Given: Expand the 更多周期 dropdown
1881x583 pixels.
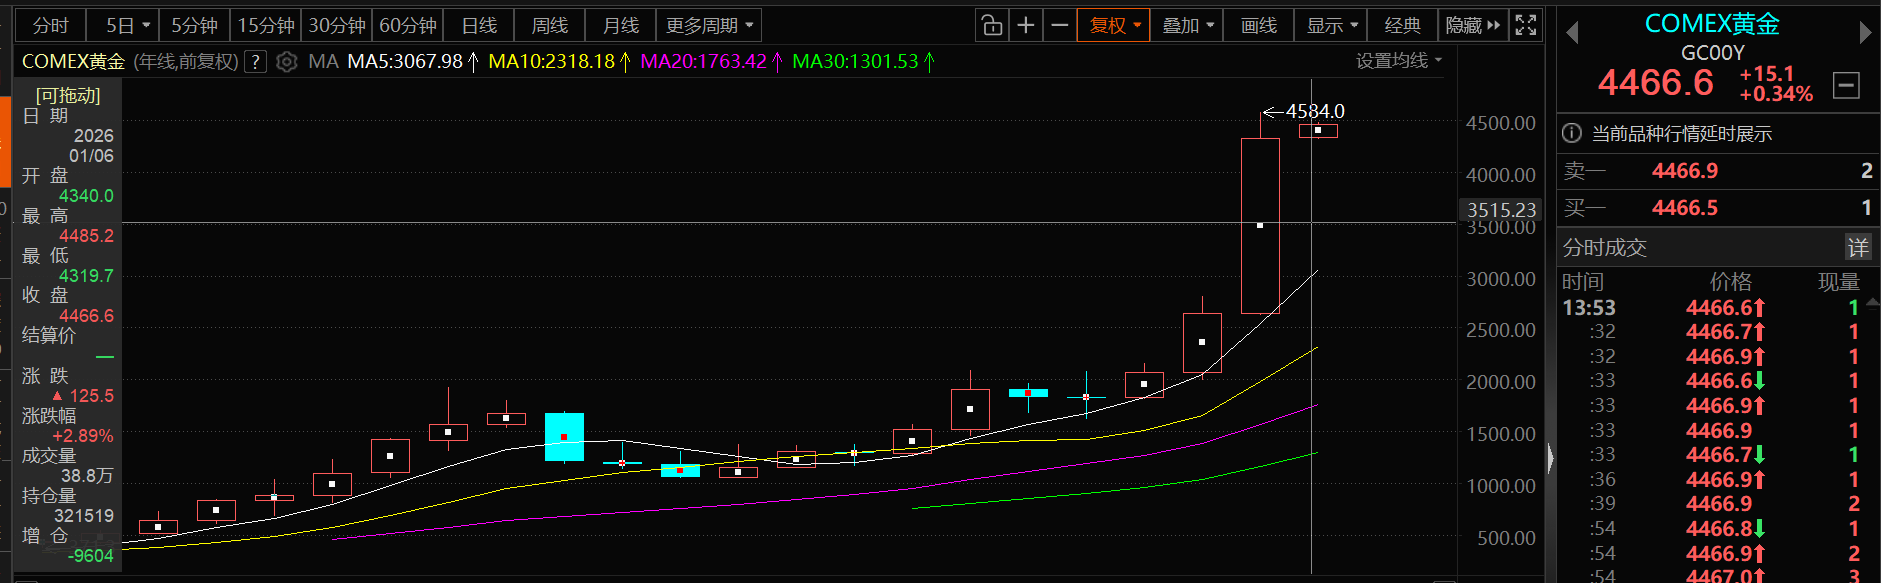Looking at the screenshot, I should [710, 25].
